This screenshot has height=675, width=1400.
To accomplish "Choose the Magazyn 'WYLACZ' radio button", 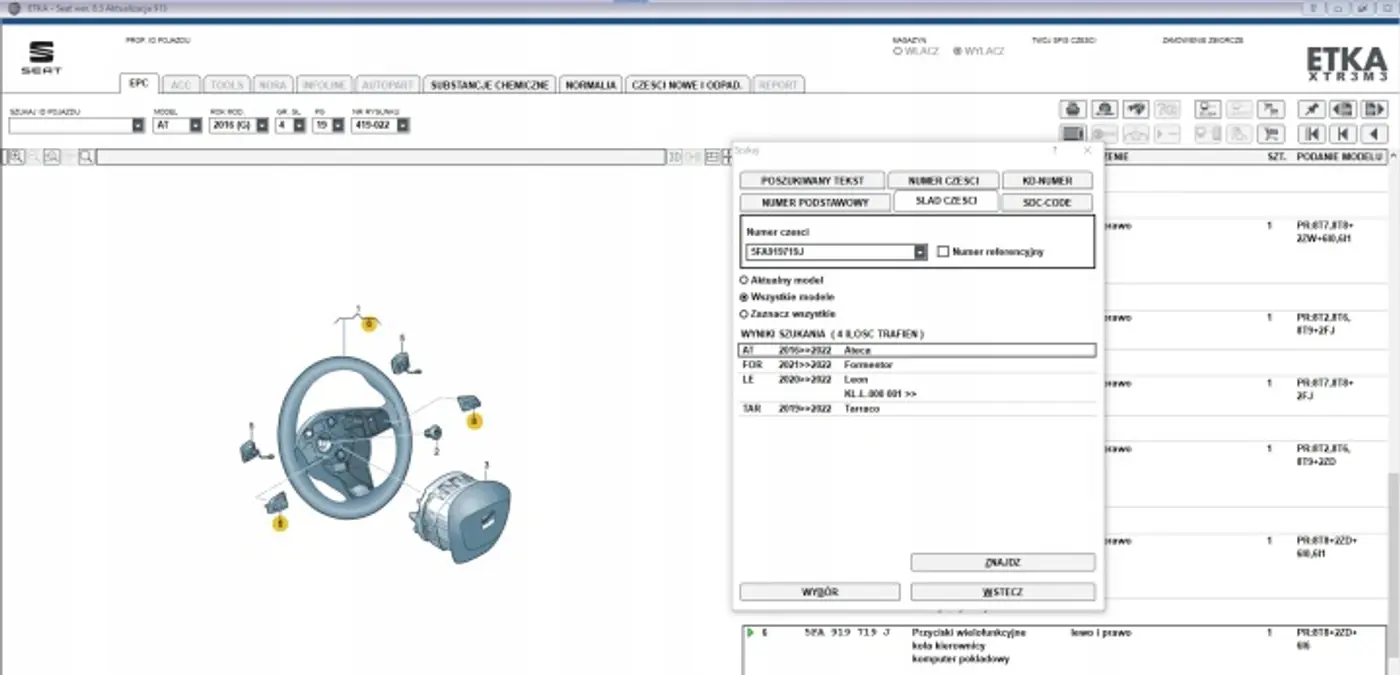I will [x=957, y=51].
